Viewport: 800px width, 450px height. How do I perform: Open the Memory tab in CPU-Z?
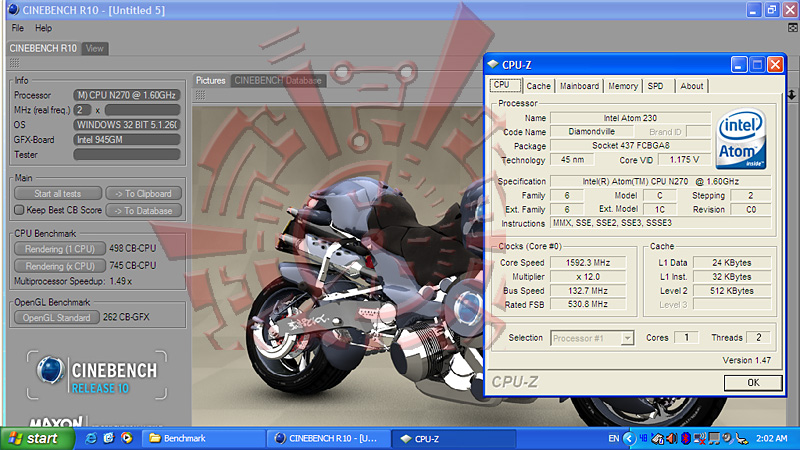pos(623,86)
